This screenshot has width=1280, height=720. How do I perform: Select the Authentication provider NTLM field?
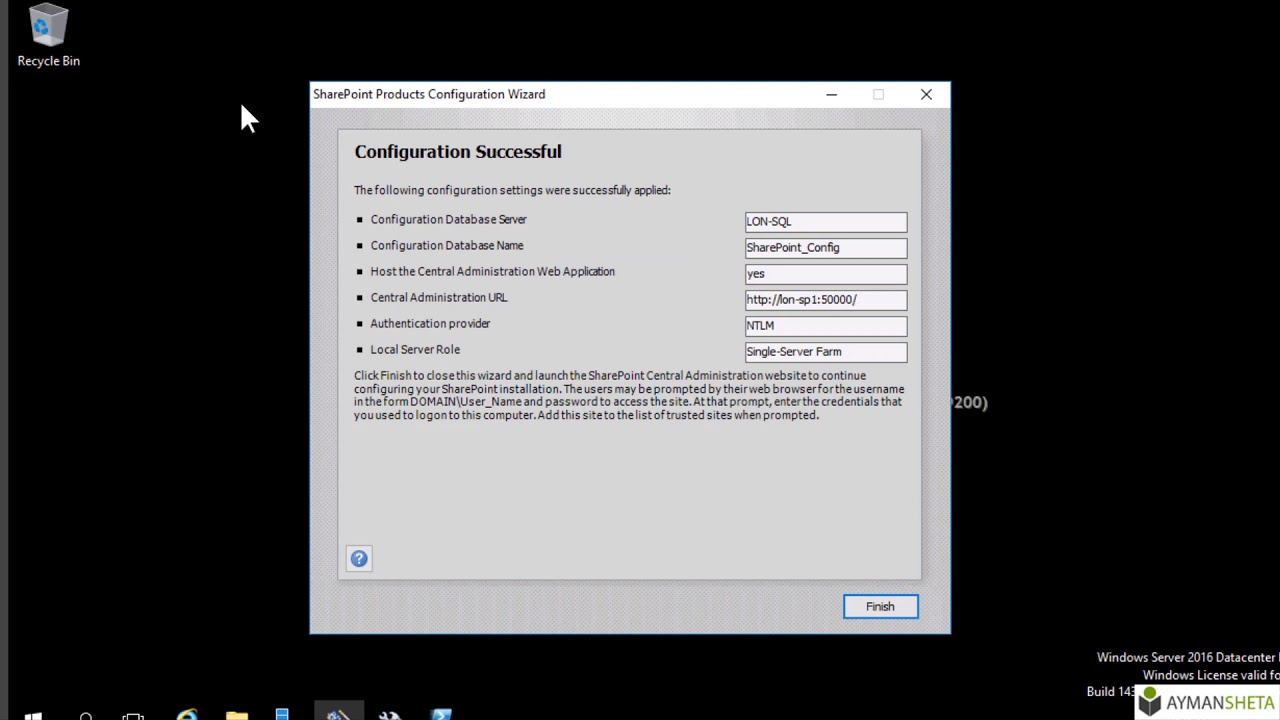(826, 325)
